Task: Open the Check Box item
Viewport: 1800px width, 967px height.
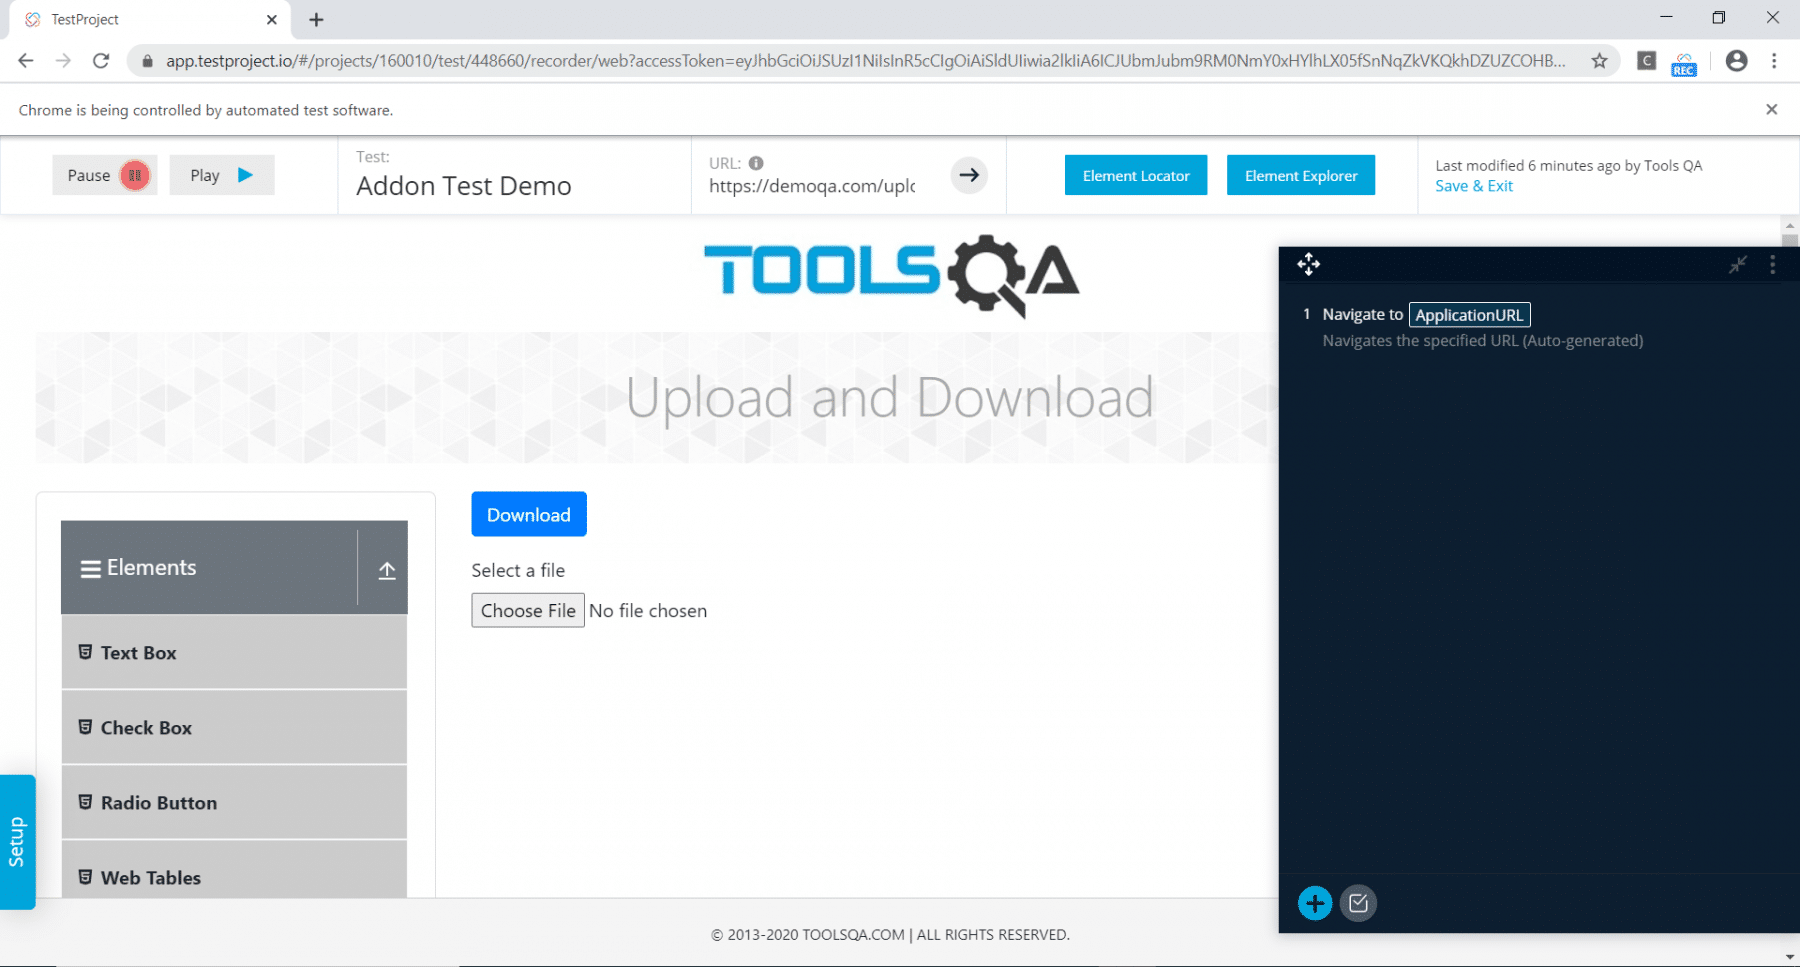Action: click(x=234, y=727)
